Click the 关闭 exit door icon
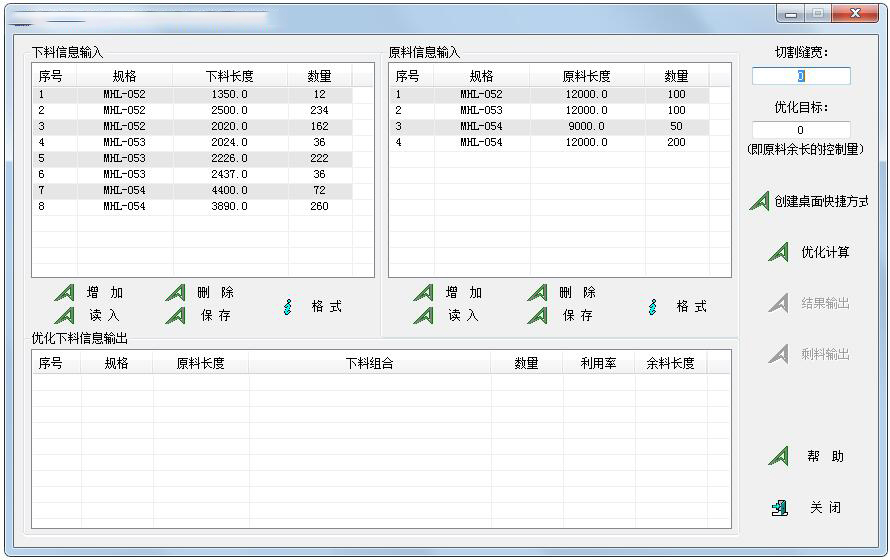Image resolution: width=890 pixels, height=560 pixels. 780,508
